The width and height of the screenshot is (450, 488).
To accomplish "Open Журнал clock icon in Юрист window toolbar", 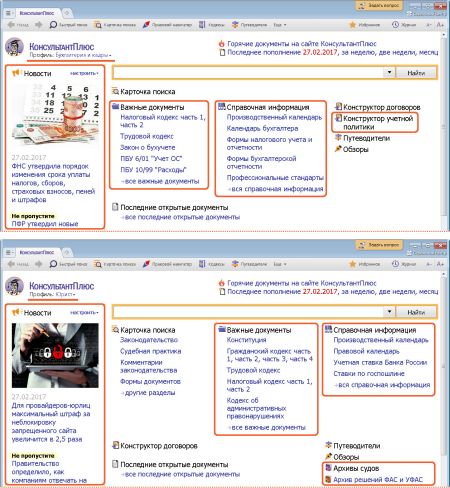I will (x=395, y=264).
